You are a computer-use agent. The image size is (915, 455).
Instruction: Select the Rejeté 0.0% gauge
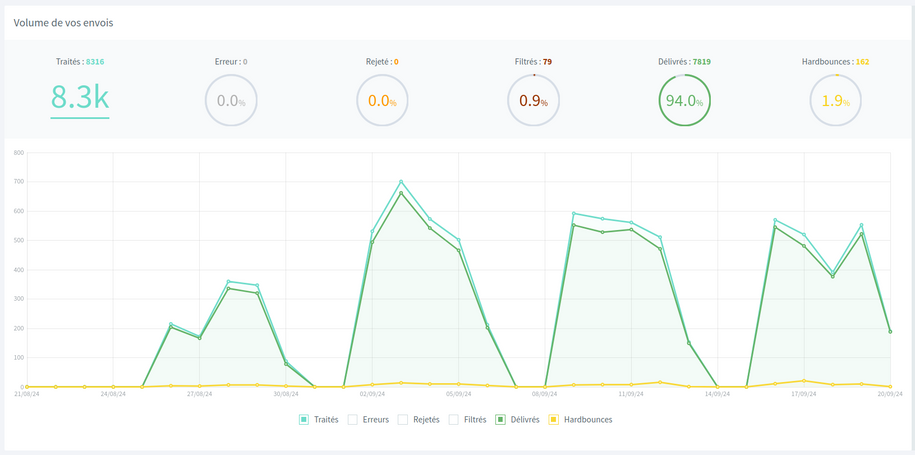[x=382, y=100]
